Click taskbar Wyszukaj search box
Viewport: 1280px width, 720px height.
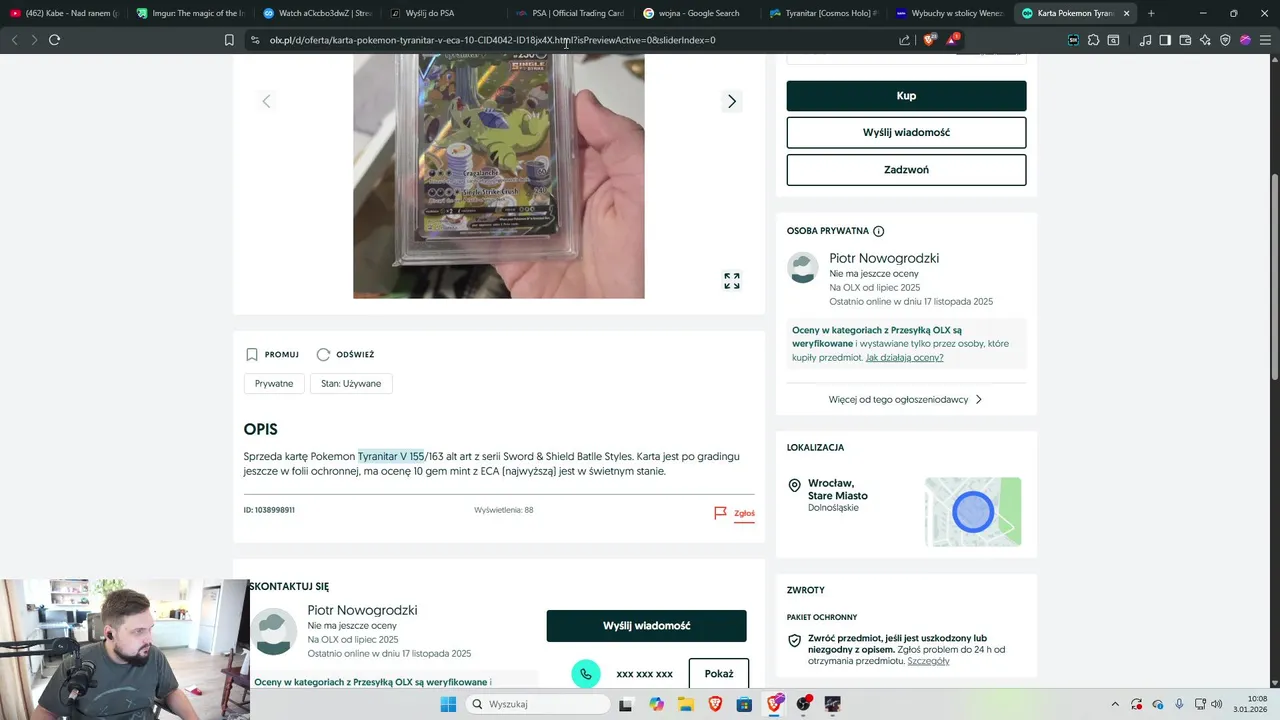[539, 704]
